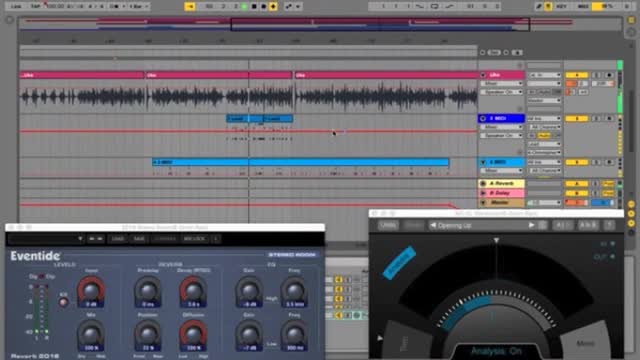Unfold the Uke track with its title arrow
The height and width of the screenshot is (360, 640).
click(483, 75)
